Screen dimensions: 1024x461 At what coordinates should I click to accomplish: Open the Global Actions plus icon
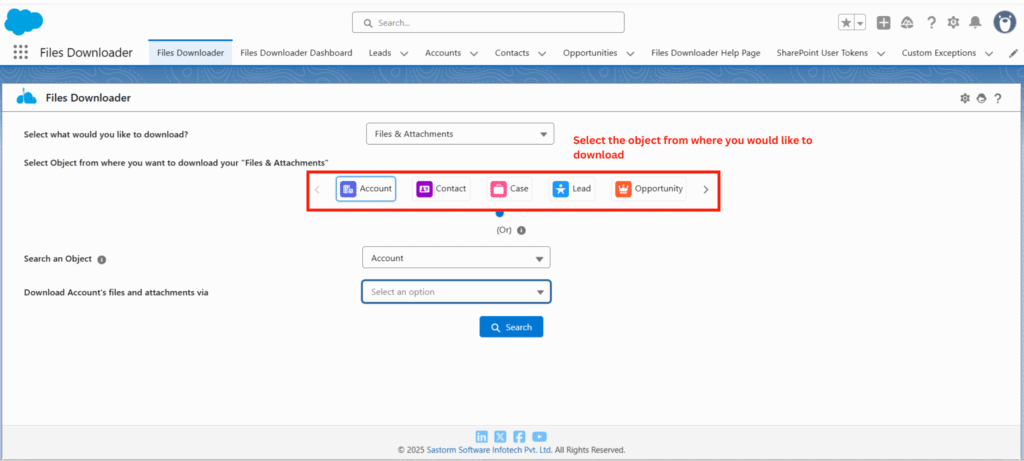pyautogui.click(x=884, y=23)
